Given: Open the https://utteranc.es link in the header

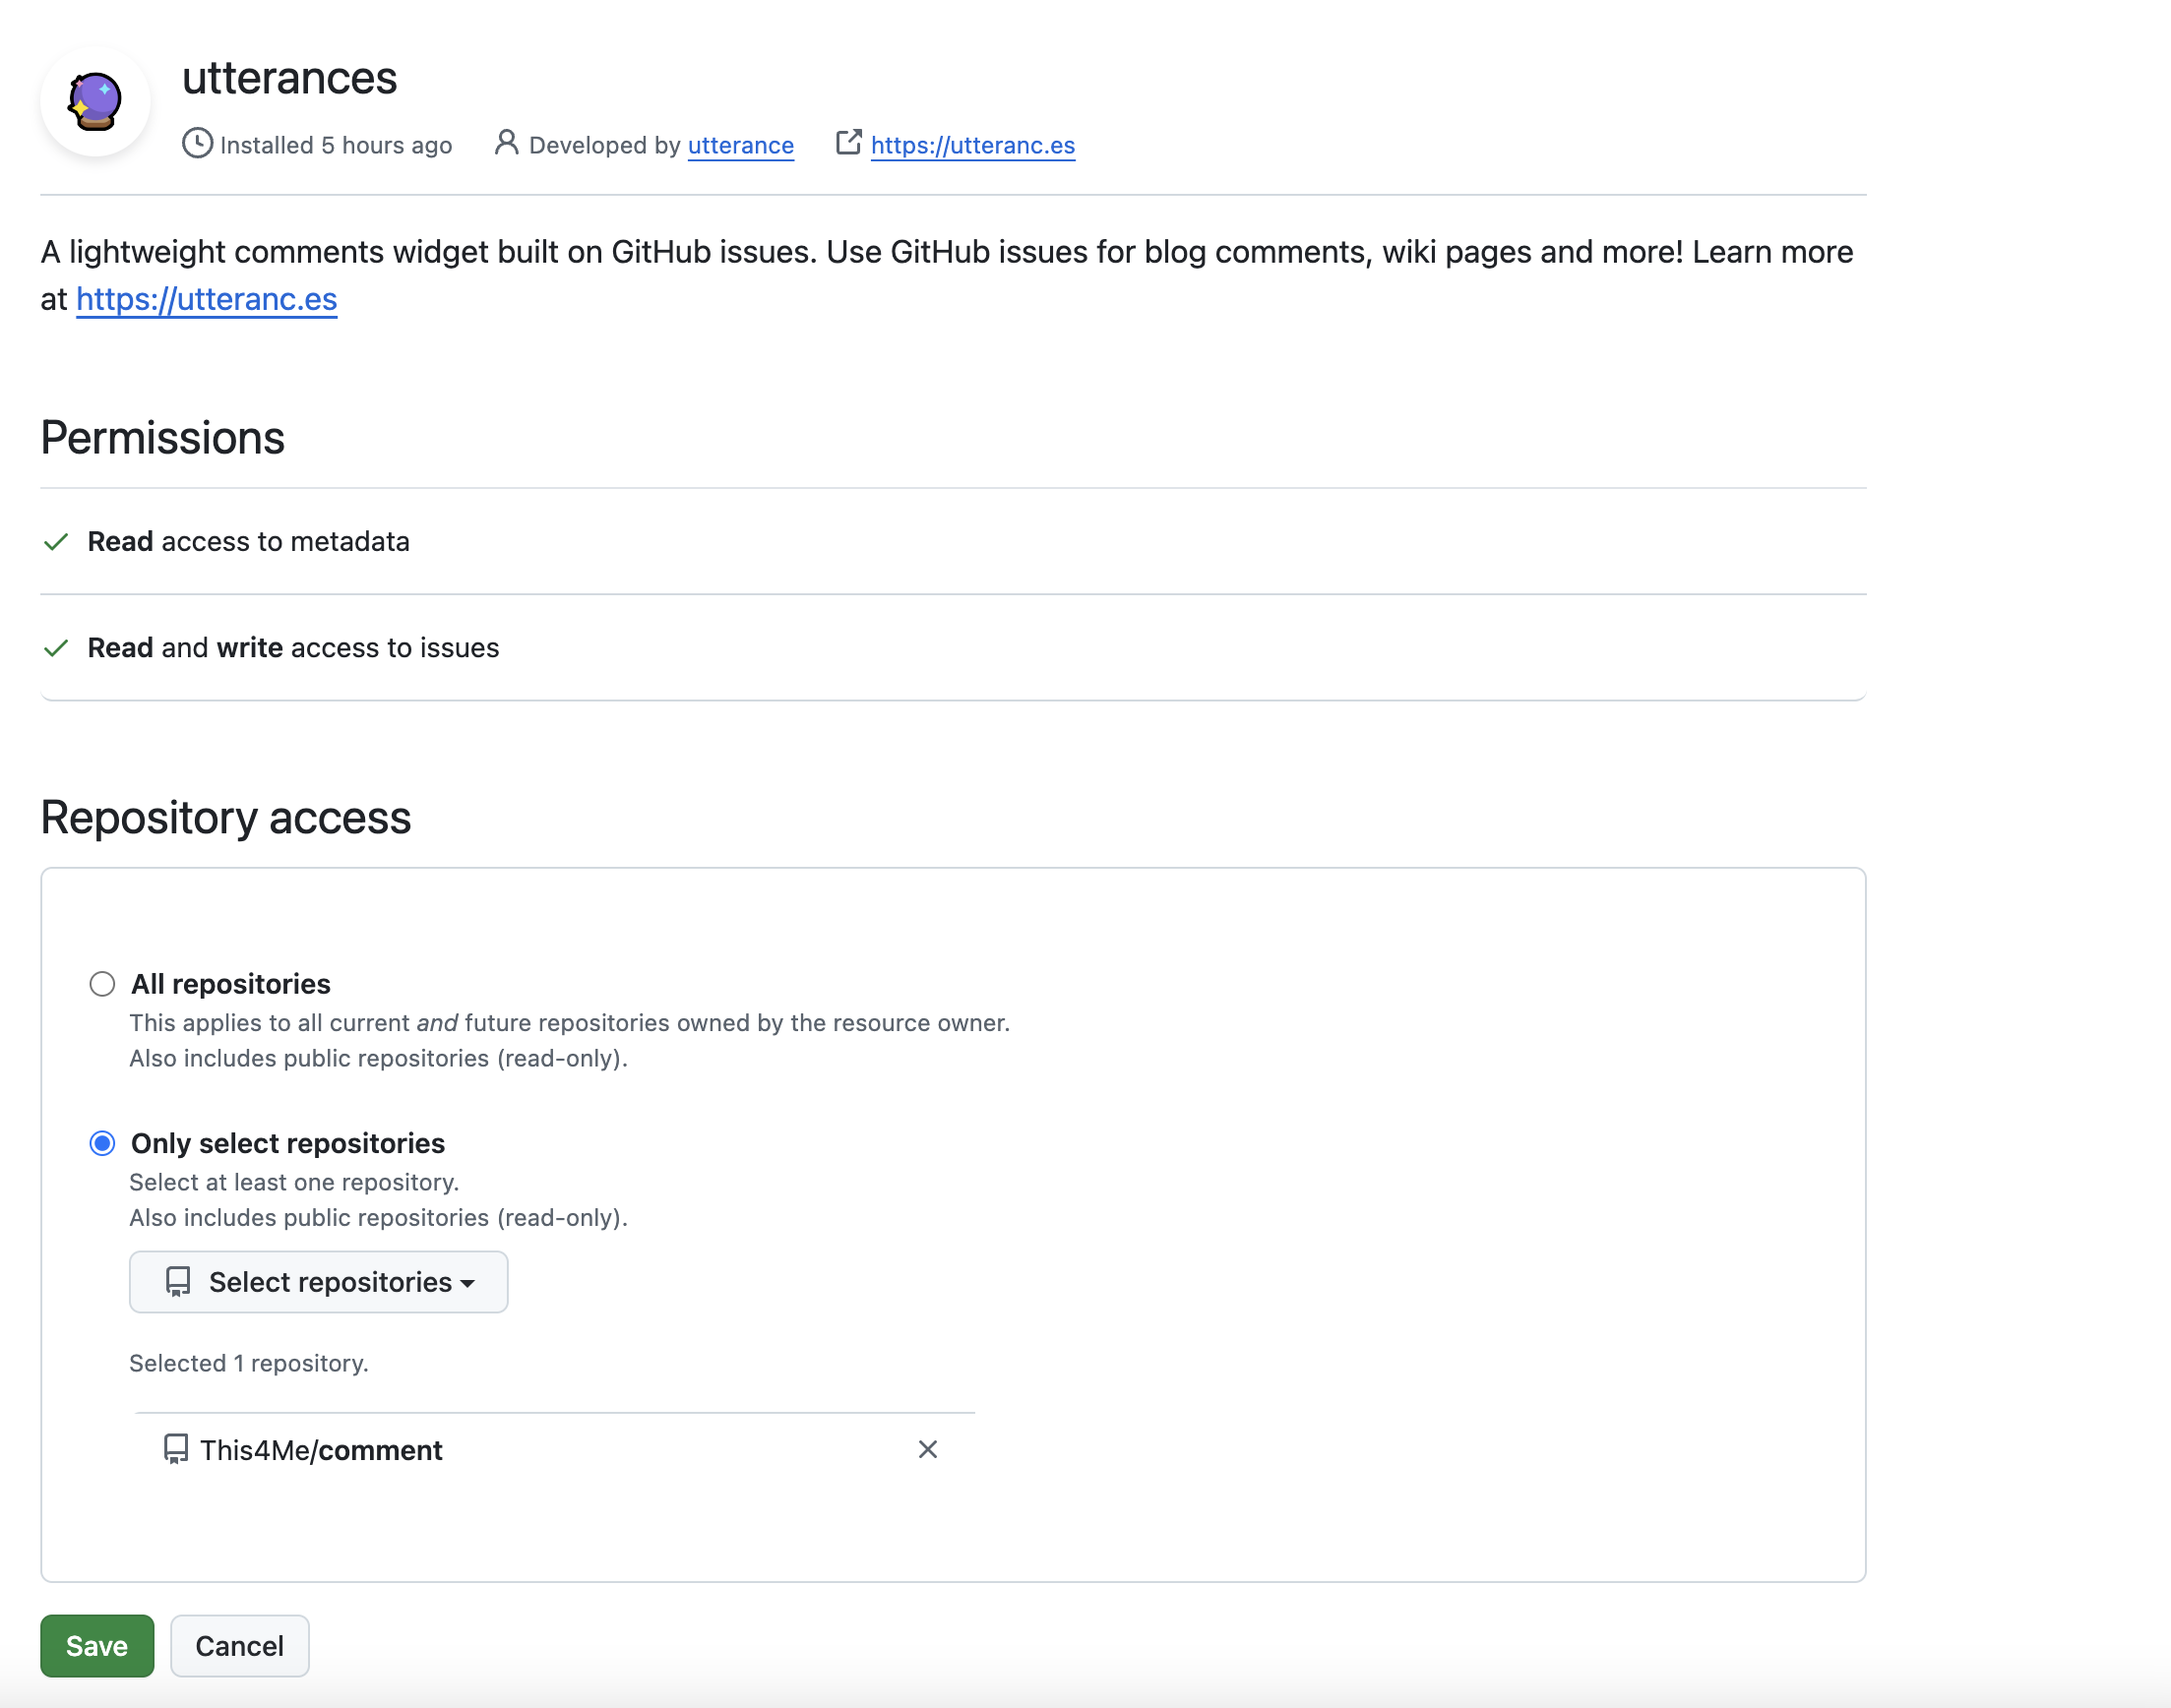Looking at the screenshot, I should pos(973,145).
